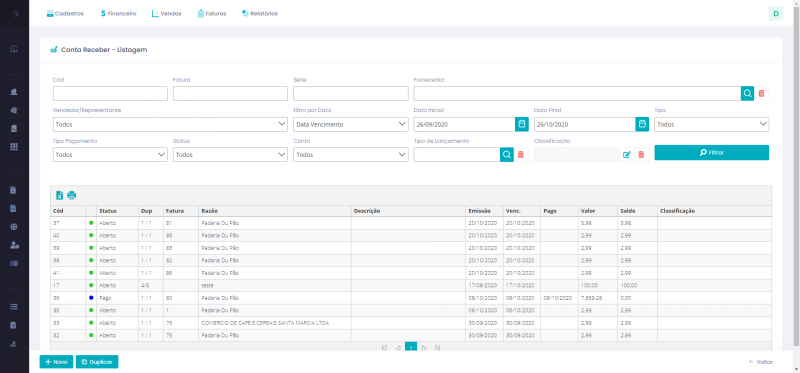Screen dimensions: 800x373
Task: Open the Relatórios menu
Action: (x=260, y=14)
